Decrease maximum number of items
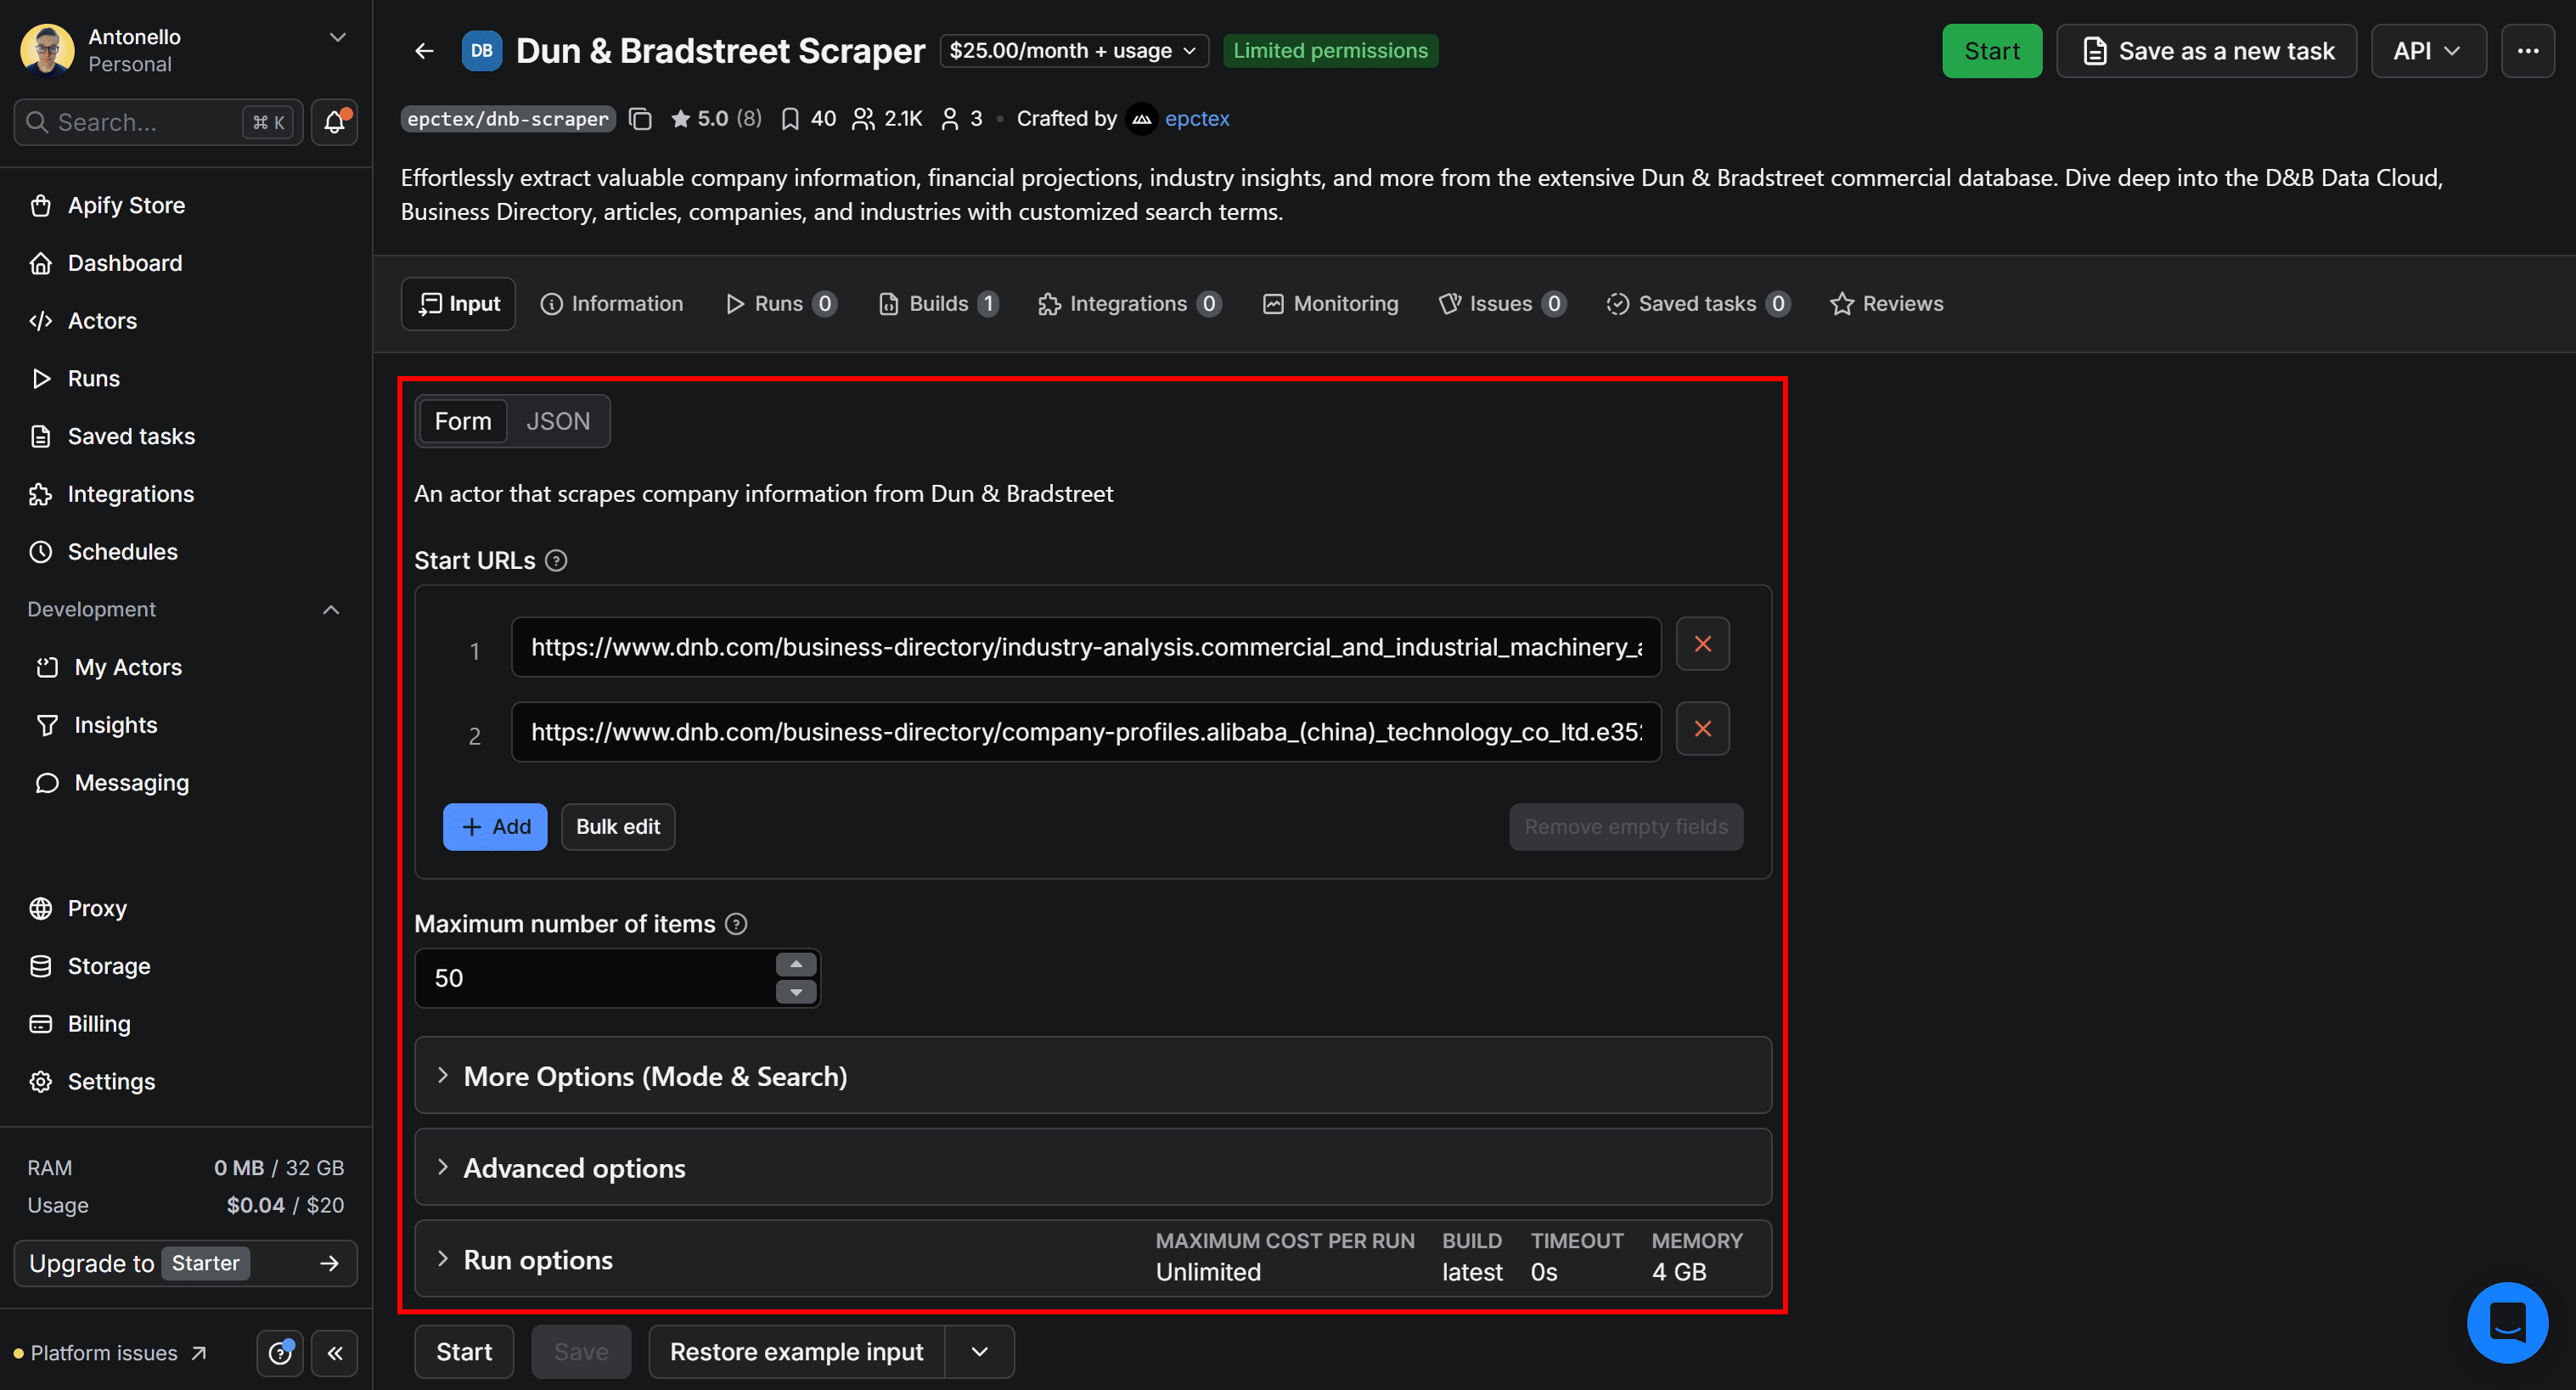This screenshot has width=2576, height=1390. point(796,992)
